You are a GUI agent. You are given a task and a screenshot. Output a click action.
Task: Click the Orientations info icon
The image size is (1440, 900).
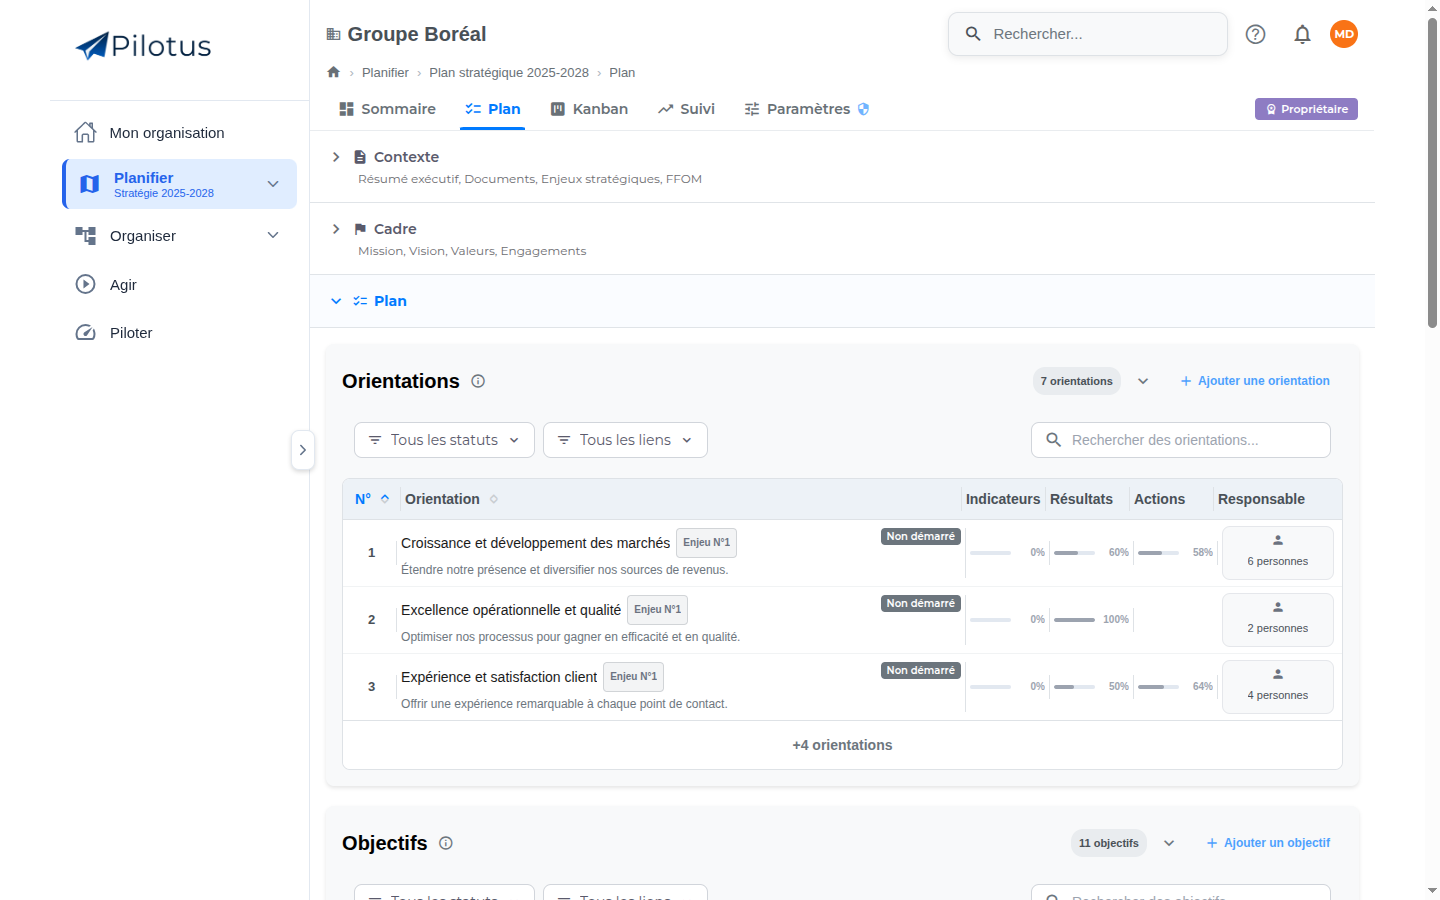(478, 381)
